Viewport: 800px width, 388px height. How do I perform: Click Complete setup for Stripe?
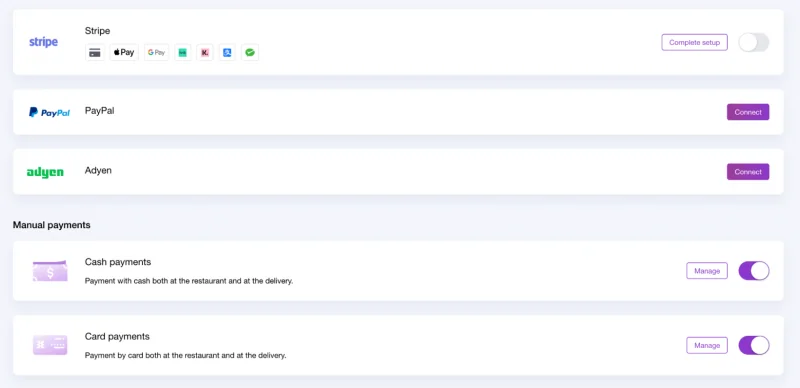click(694, 42)
